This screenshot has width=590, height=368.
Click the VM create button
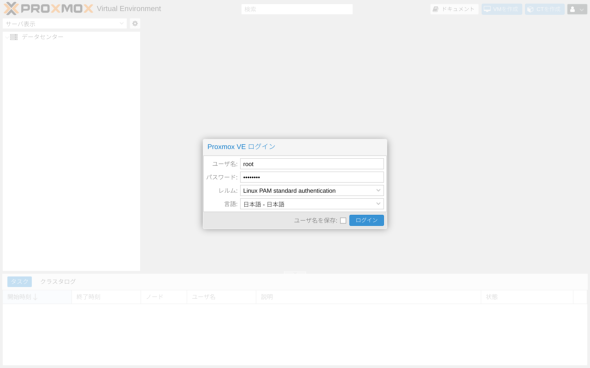pos(502,9)
